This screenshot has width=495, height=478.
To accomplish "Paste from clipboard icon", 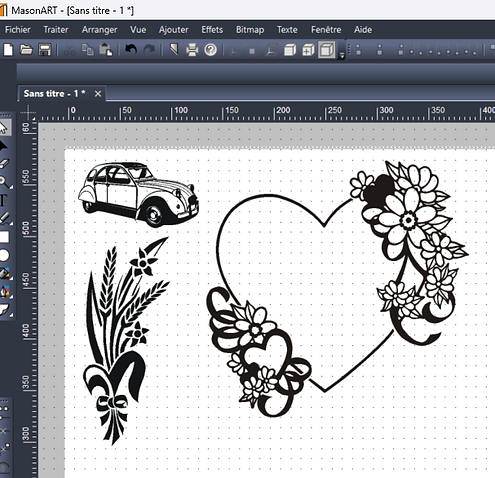I will pyautogui.click(x=106, y=50).
